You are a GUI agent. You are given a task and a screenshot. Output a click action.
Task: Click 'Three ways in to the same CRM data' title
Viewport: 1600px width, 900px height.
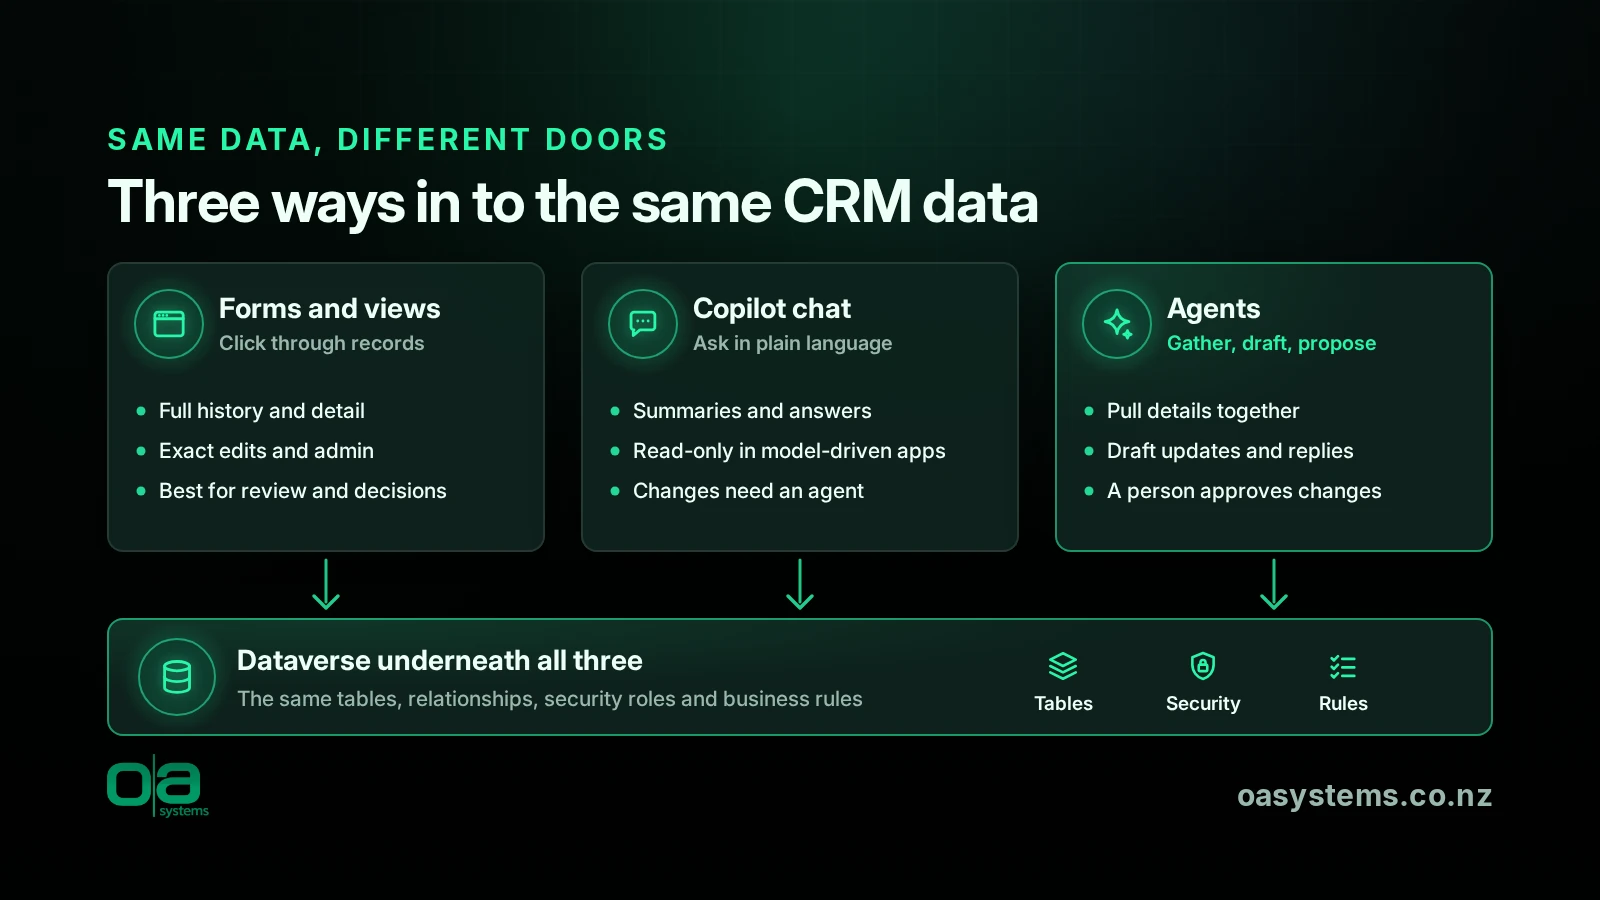point(573,203)
